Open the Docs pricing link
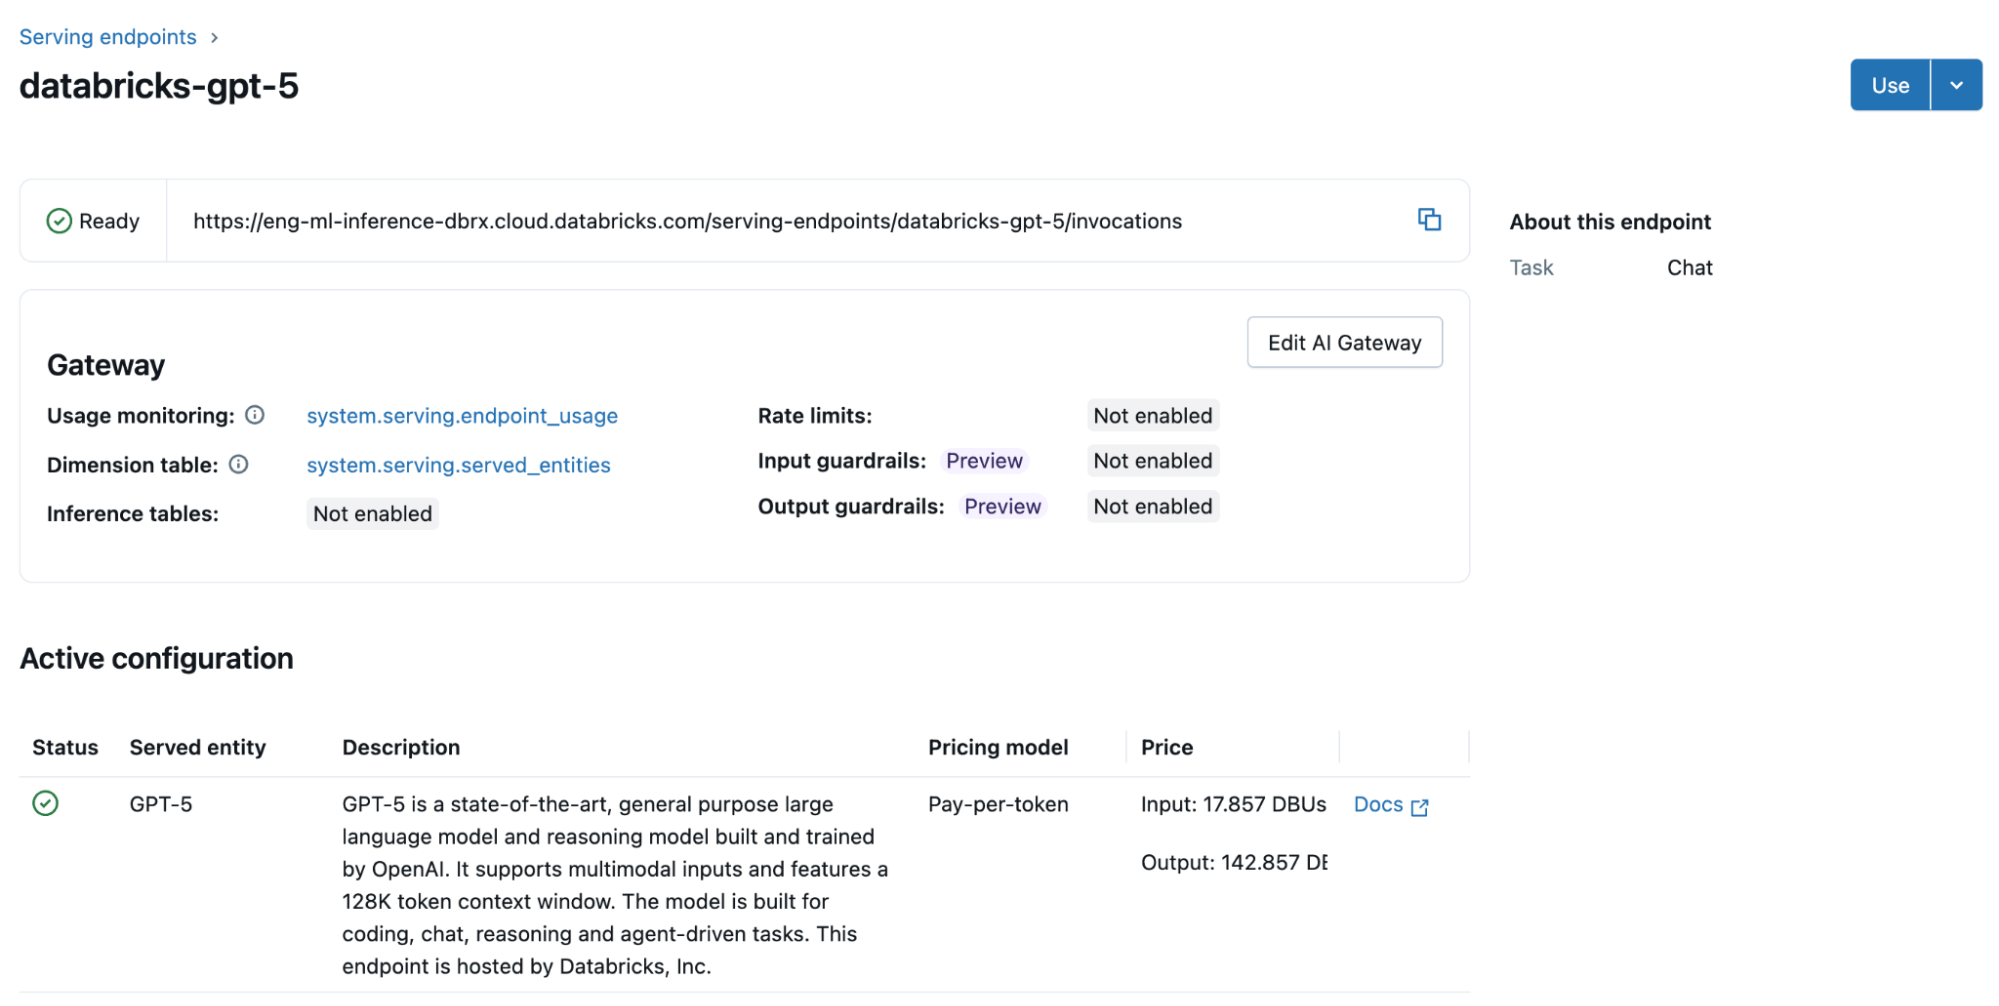 (1378, 804)
